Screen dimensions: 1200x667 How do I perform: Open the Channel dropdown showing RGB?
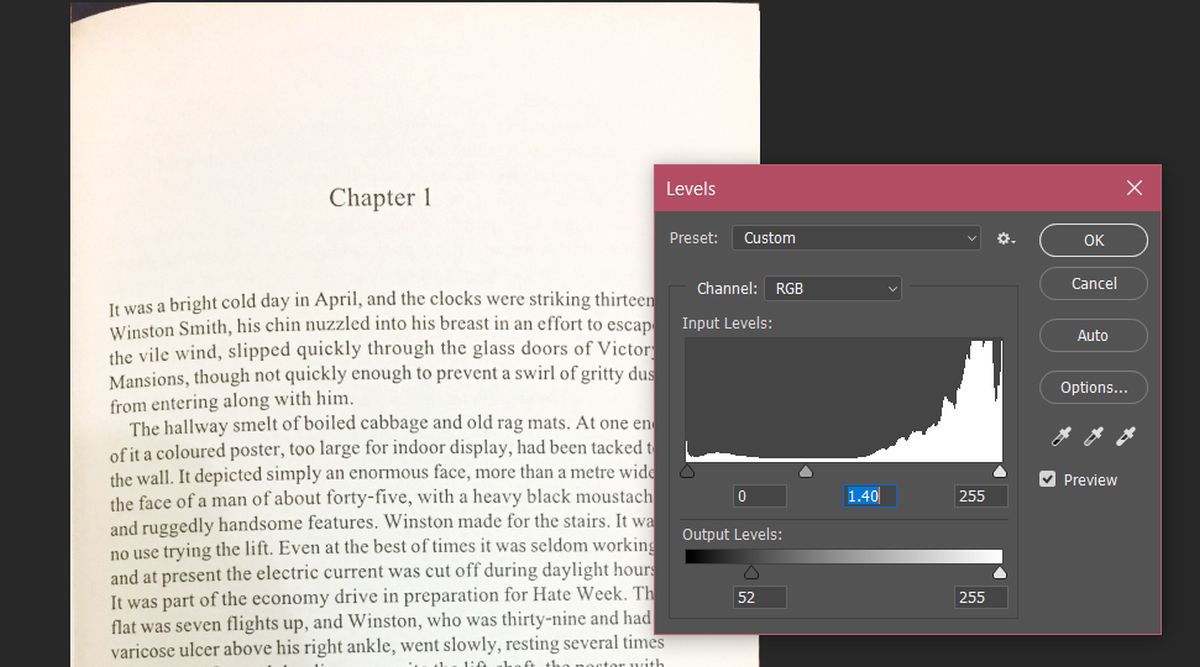pos(833,288)
